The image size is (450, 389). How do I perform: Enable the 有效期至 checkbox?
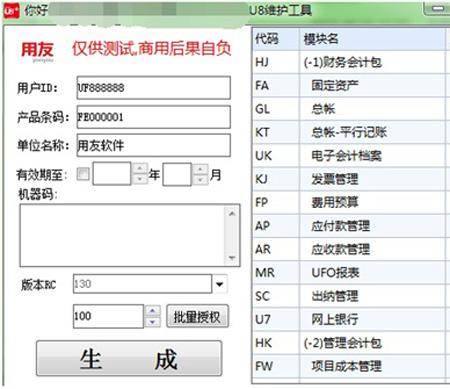pos(83,173)
